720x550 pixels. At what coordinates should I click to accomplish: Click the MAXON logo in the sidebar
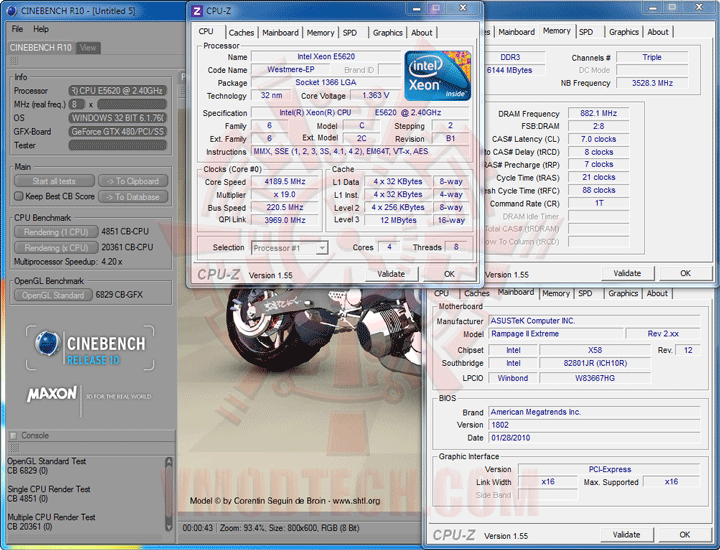53,393
